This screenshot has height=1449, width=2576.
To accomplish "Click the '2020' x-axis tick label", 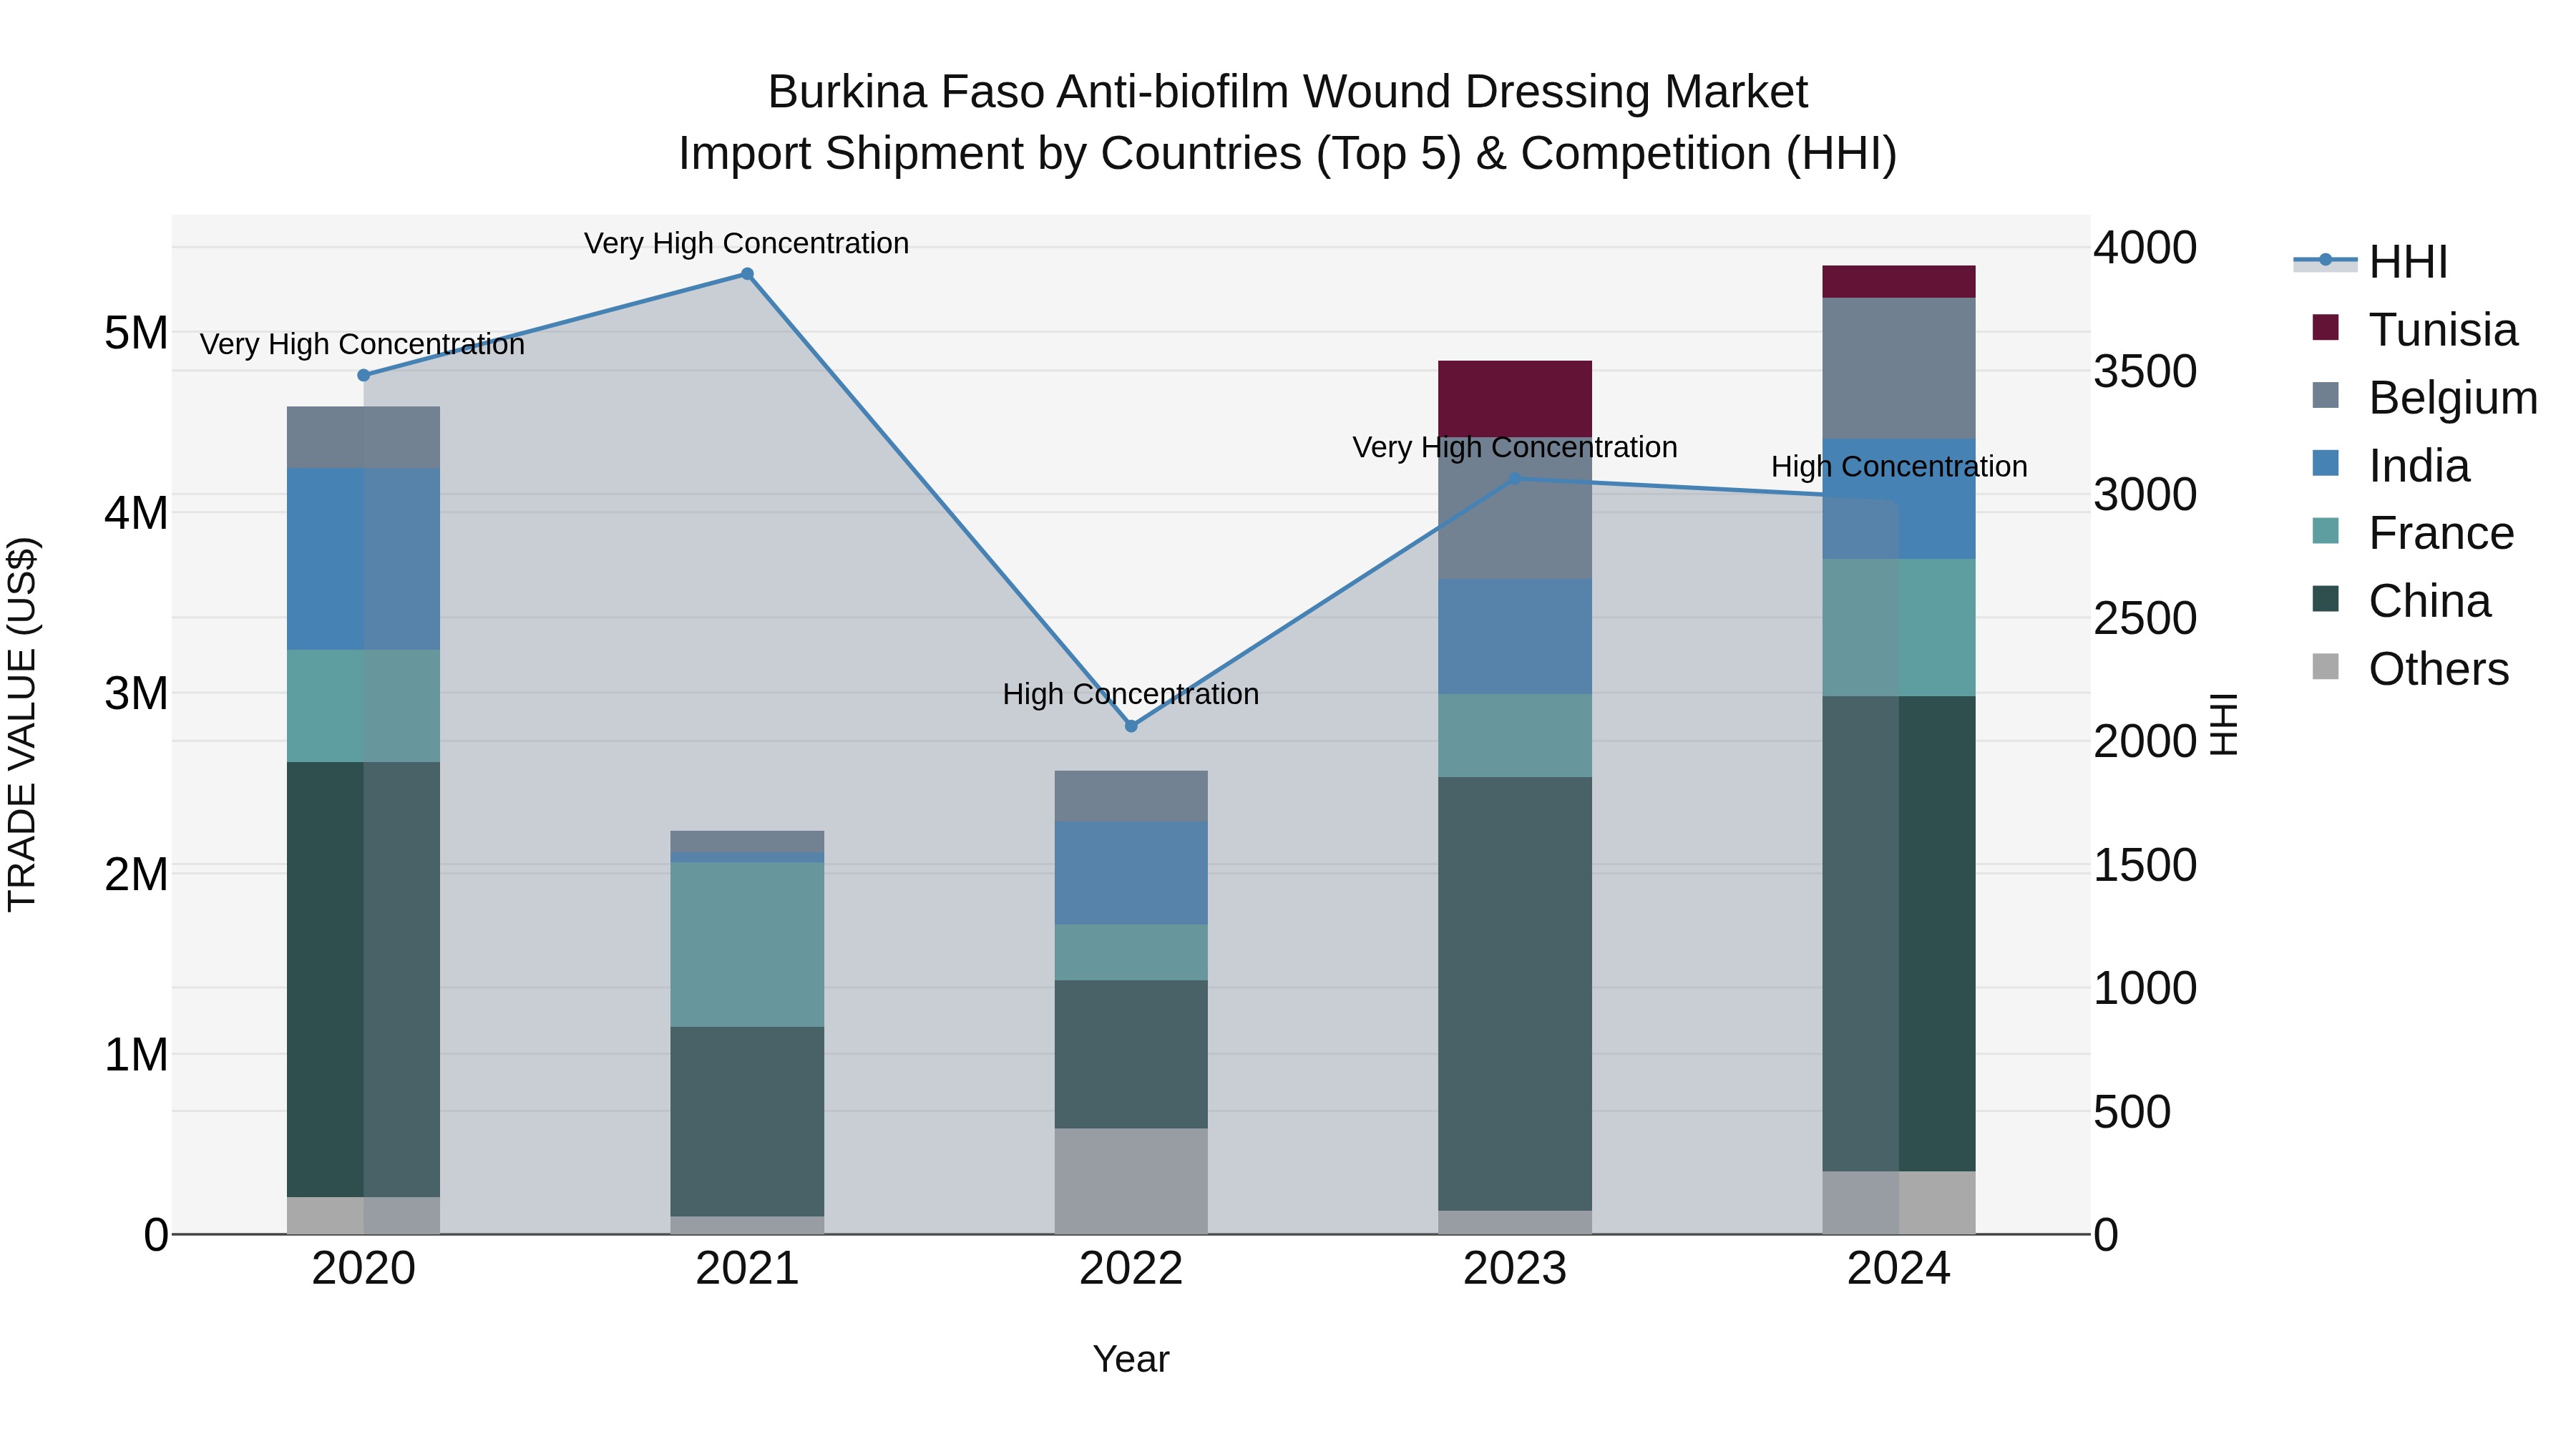I will (x=363, y=1269).
